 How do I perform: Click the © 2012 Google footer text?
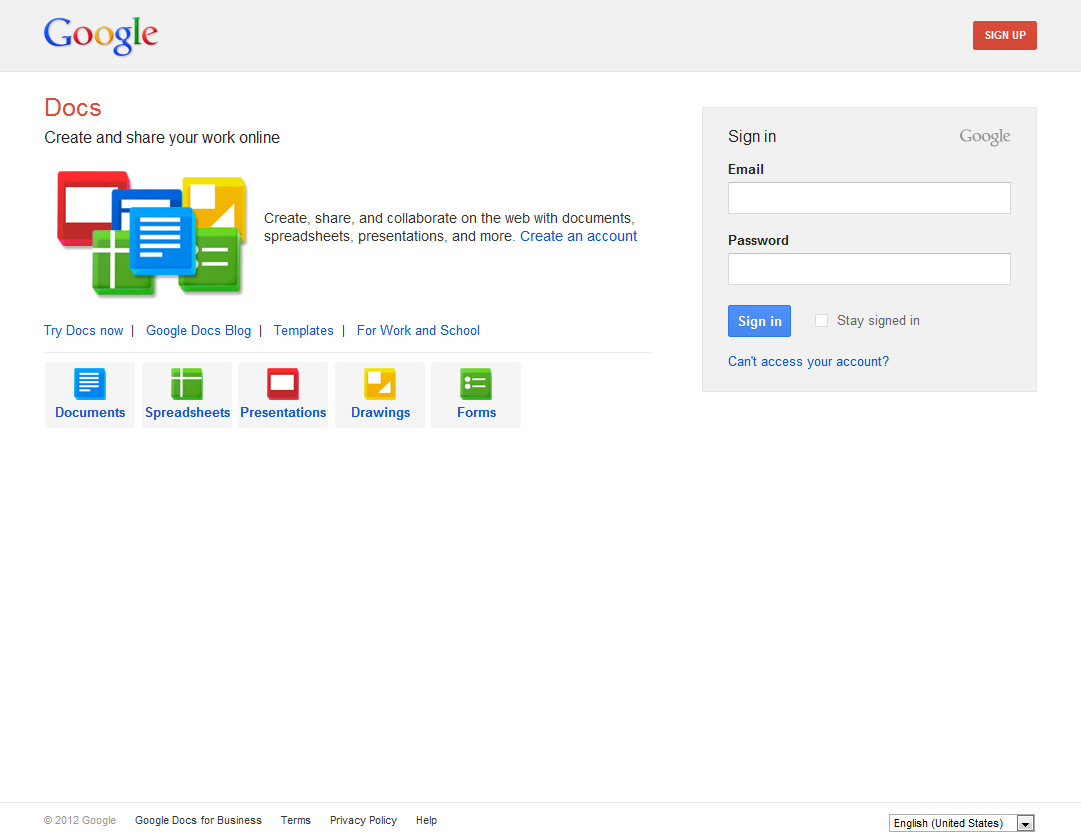coord(80,820)
